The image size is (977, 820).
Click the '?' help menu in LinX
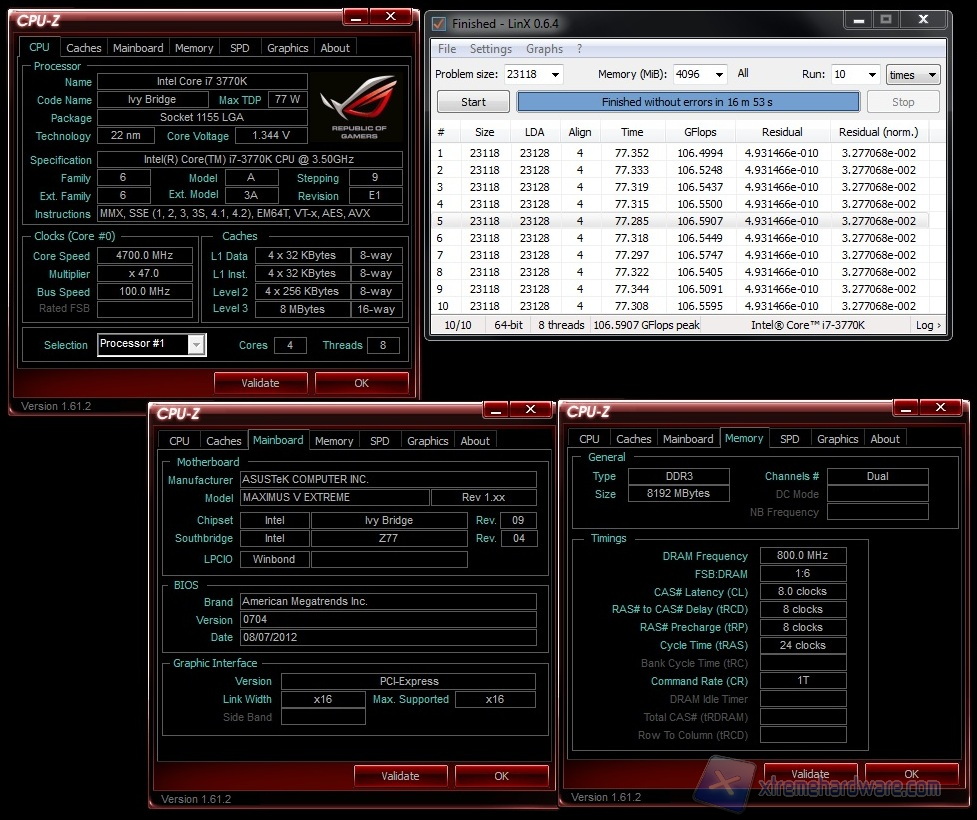pyautogui.click(x=579, y=49)
